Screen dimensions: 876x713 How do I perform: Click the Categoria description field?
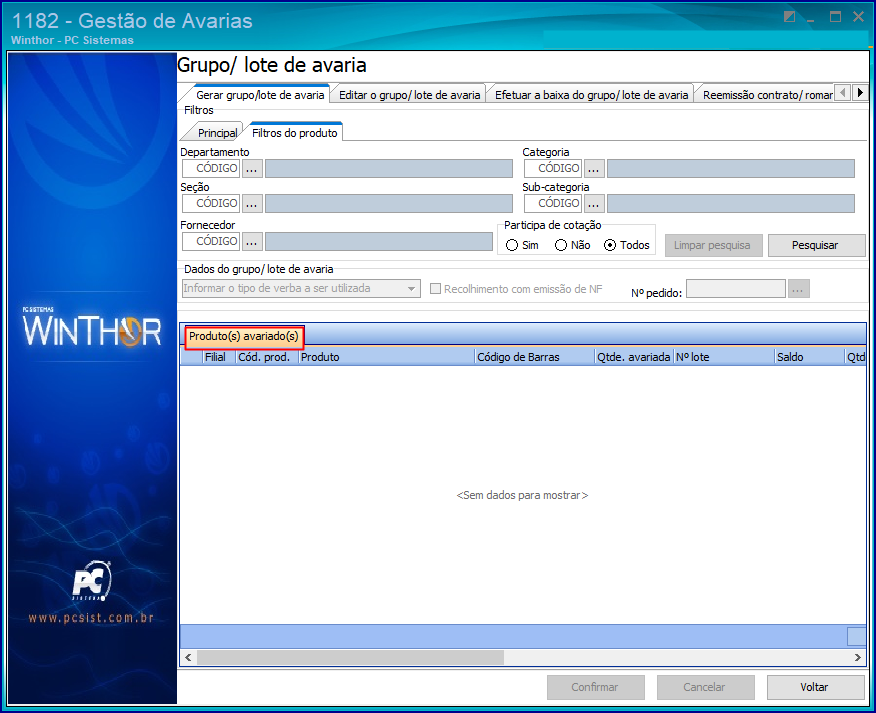(x=731, y=168)
